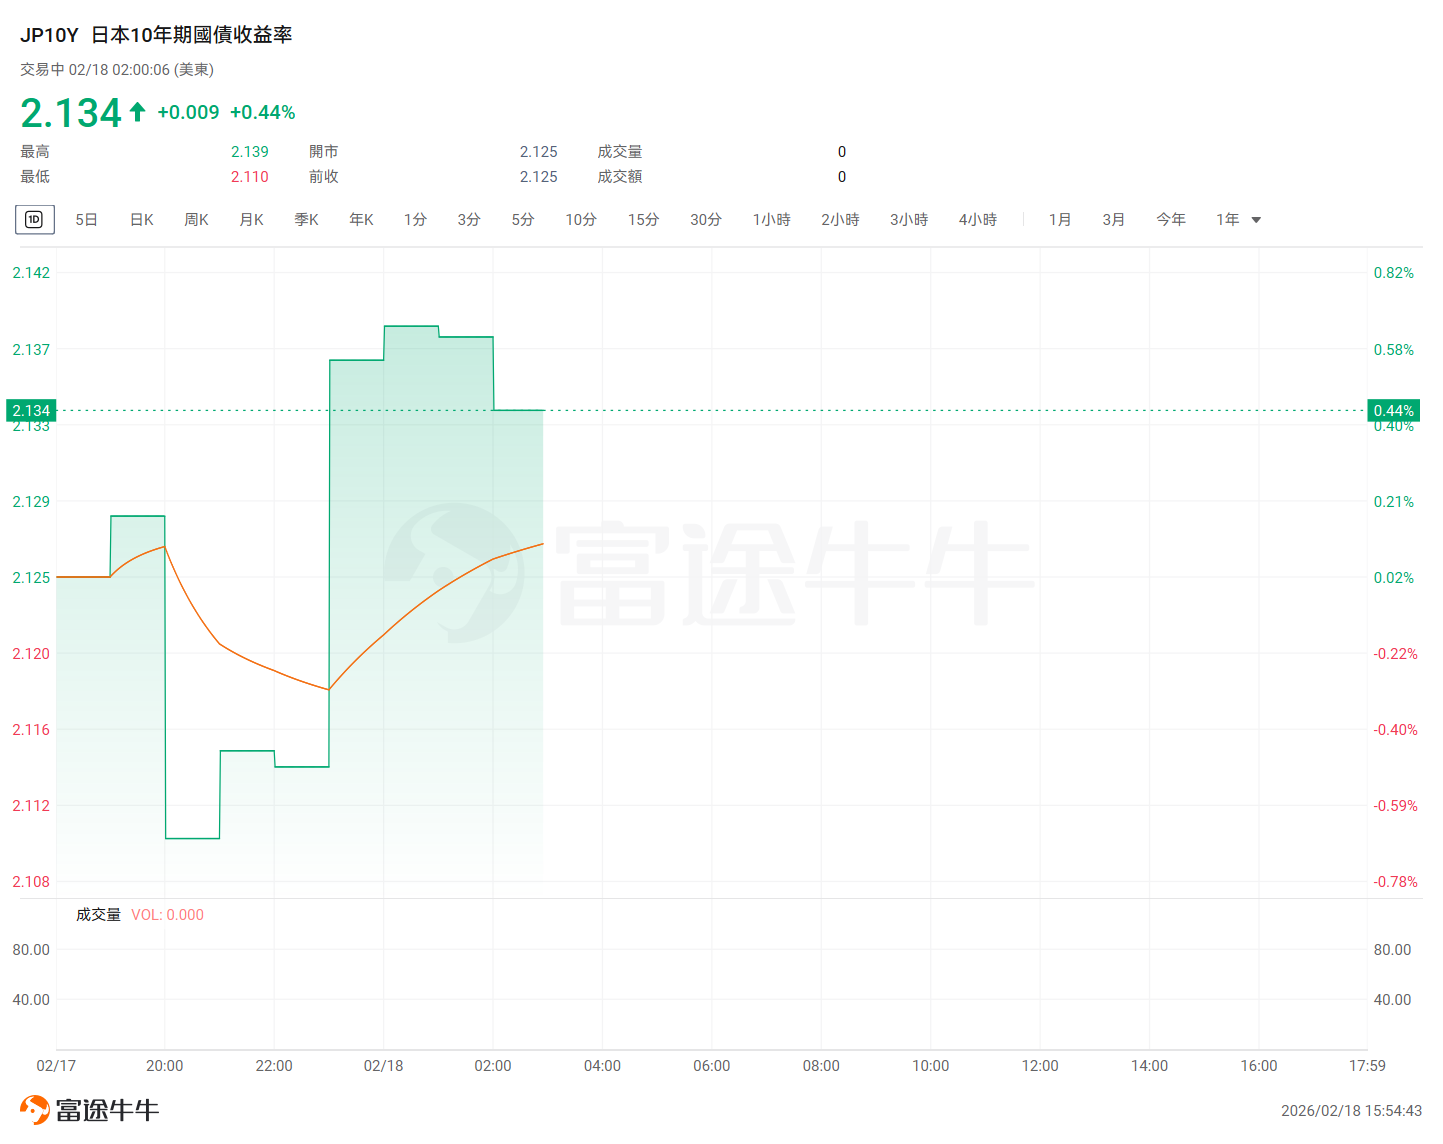Click the 成交量 volume indicator label
The image size is (1443, 1144).
pos(98,915)
